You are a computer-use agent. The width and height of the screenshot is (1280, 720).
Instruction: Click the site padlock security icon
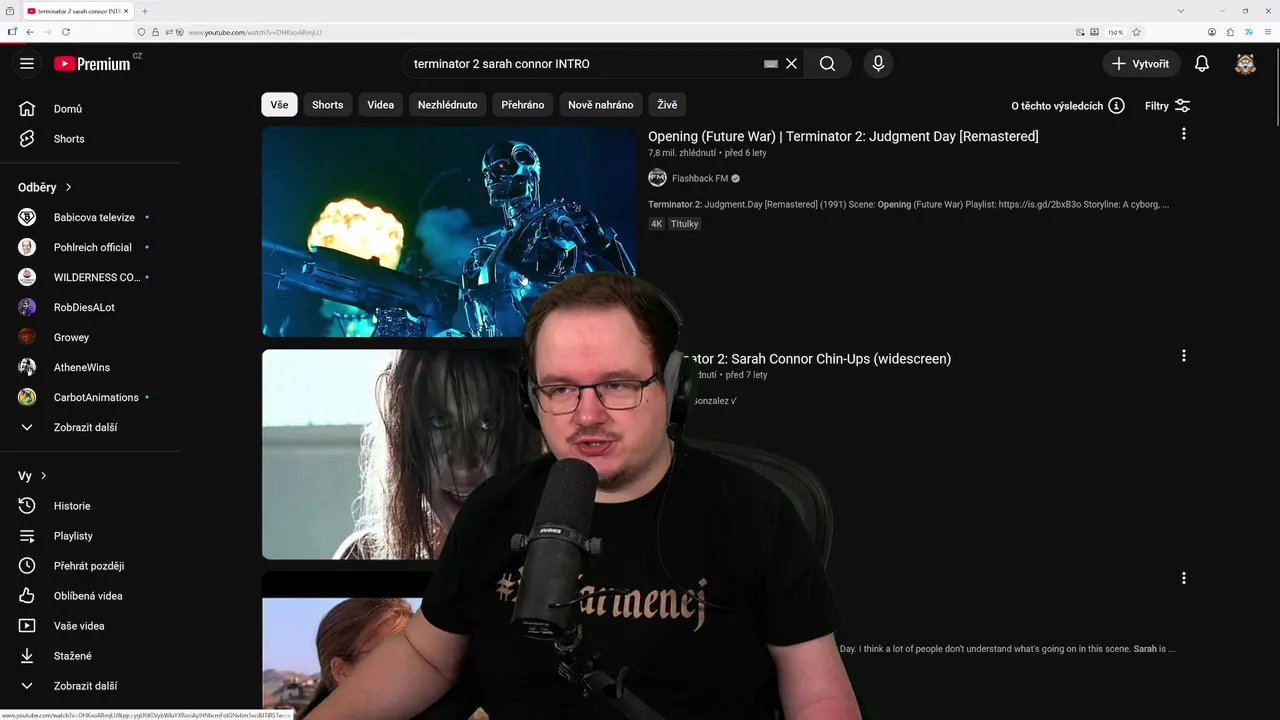(x=155, y=32)
